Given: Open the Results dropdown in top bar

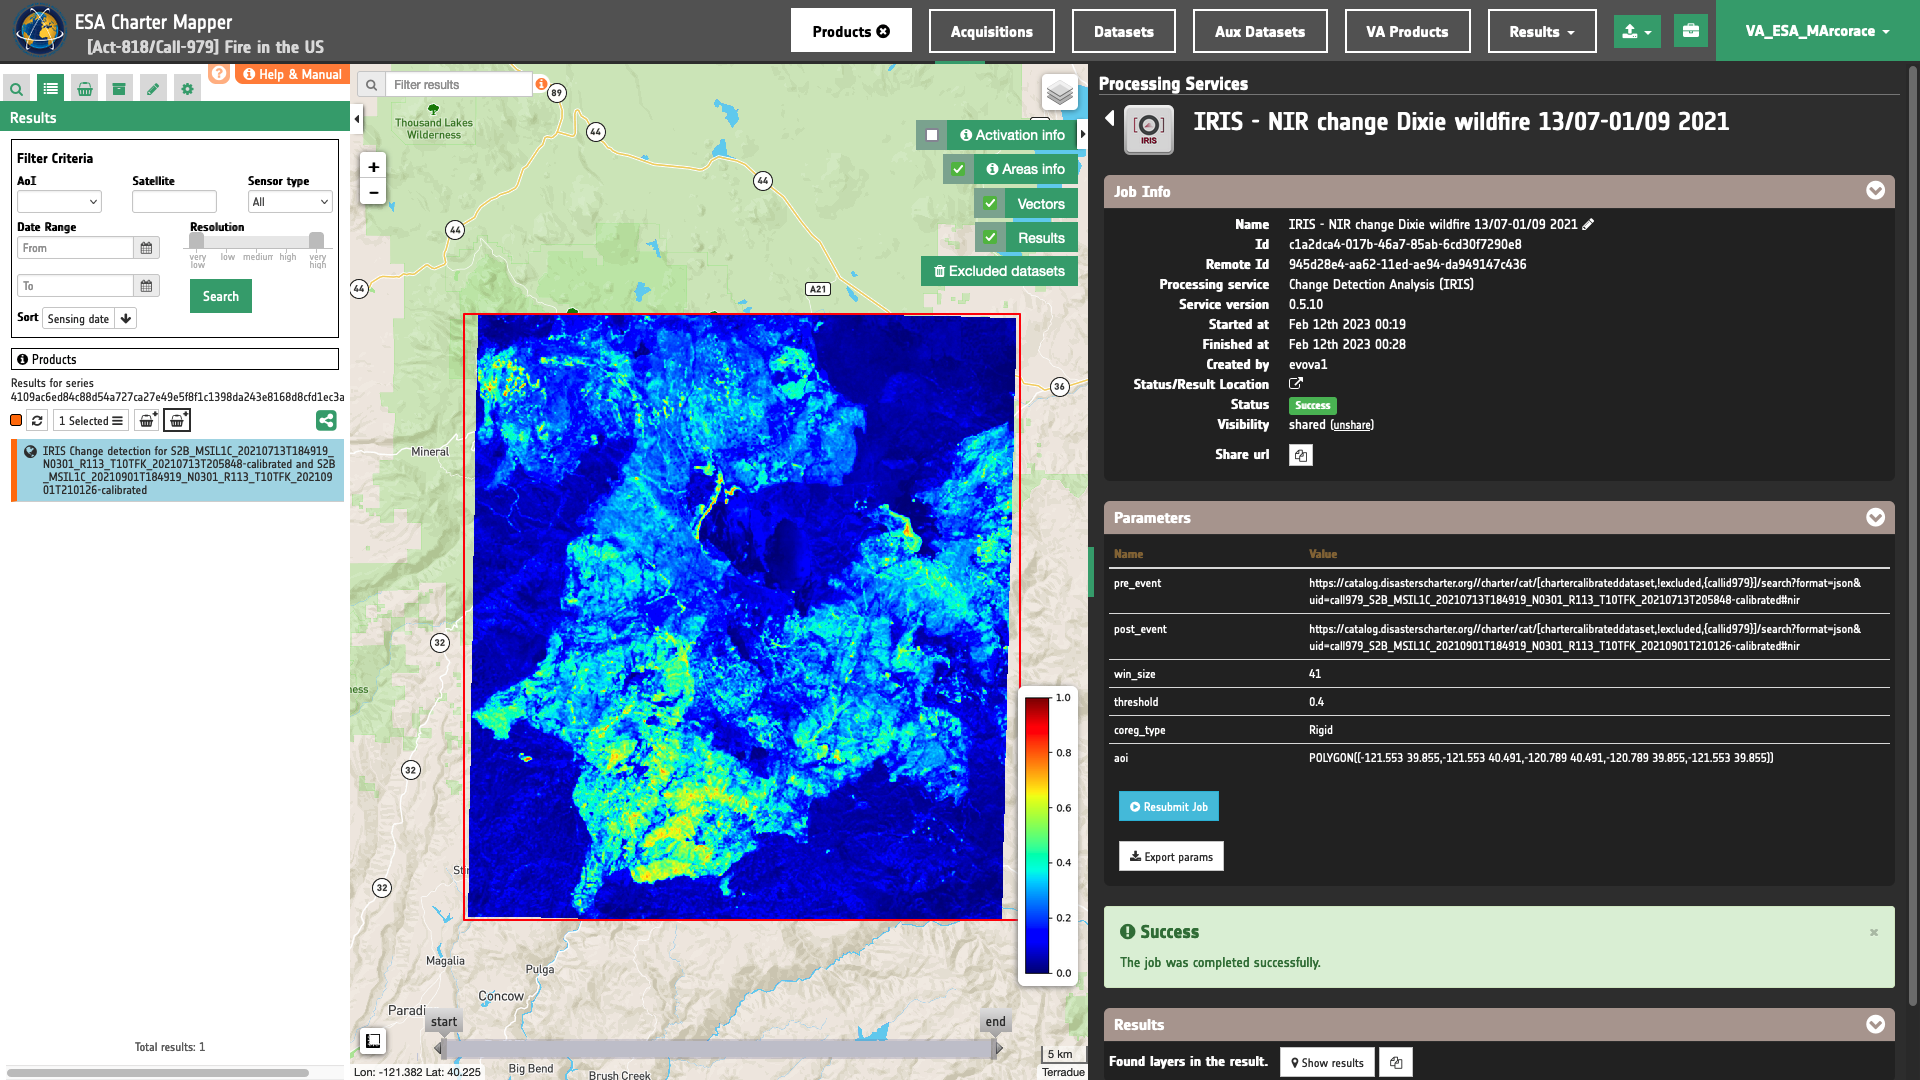Looking at the screenshot, I should (1542, 31).
